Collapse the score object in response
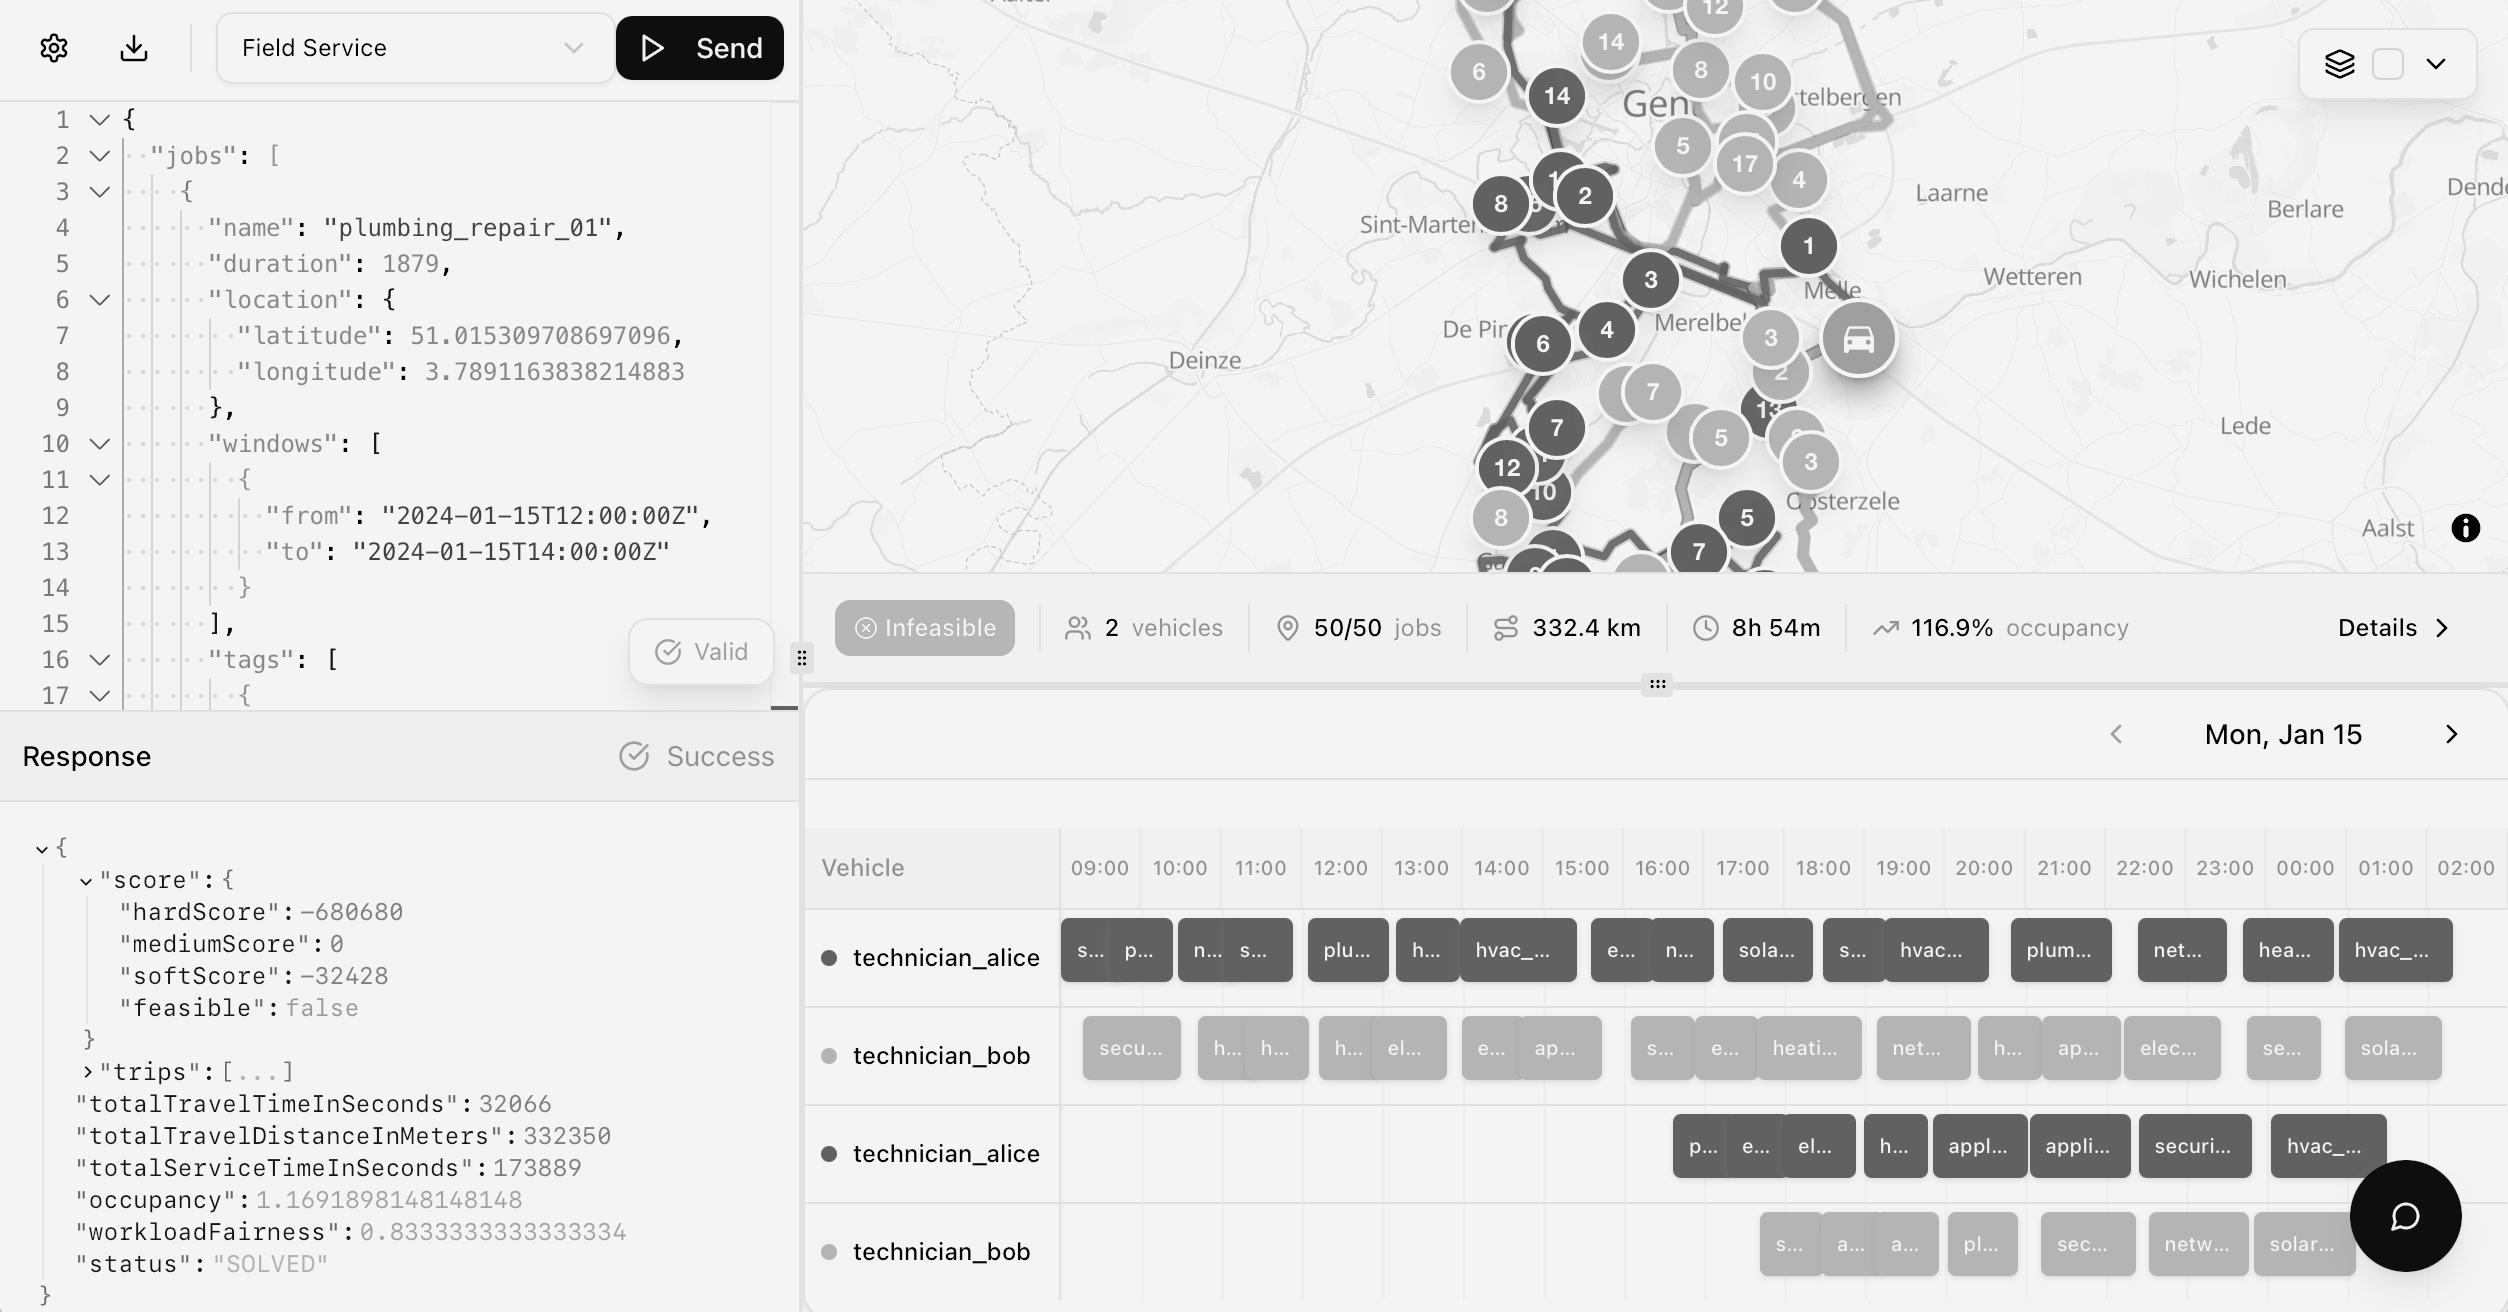The width and height of the screenshot is (2508, 1312). click(x=86, y=881)
